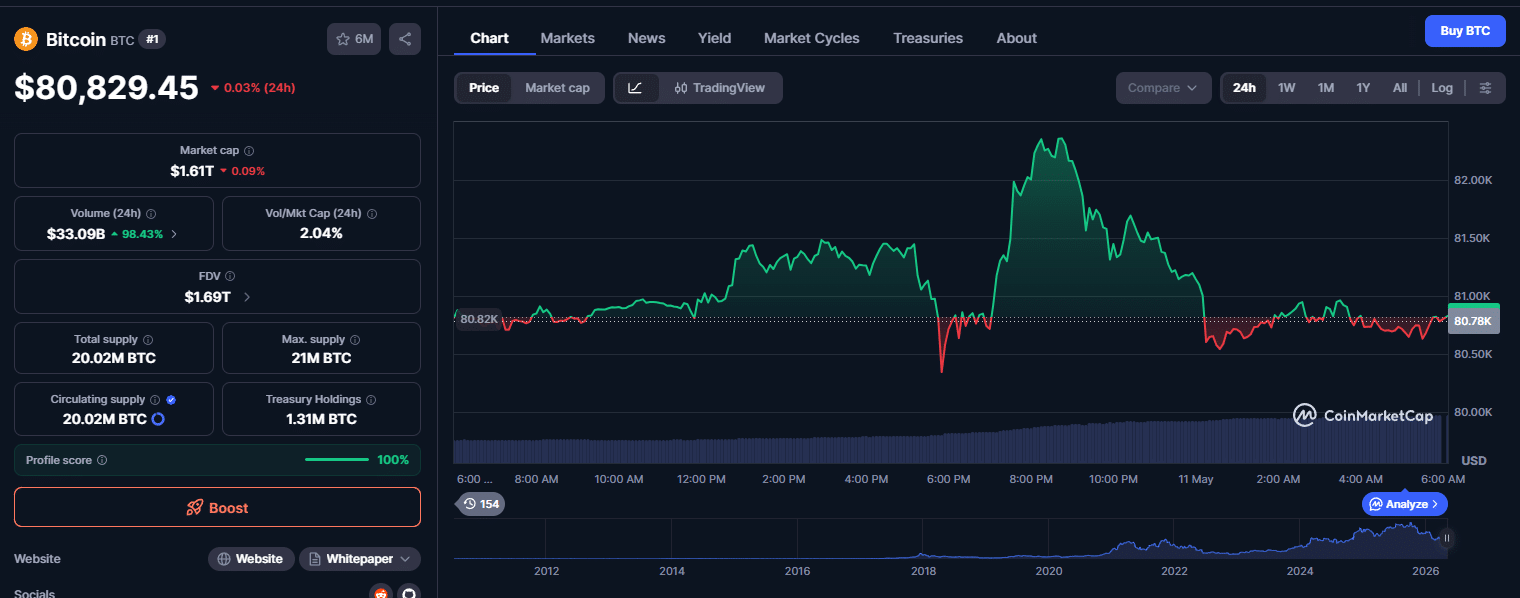Open the About tab
This screenshot has width=1520, height=598.
click(1016, 38)
